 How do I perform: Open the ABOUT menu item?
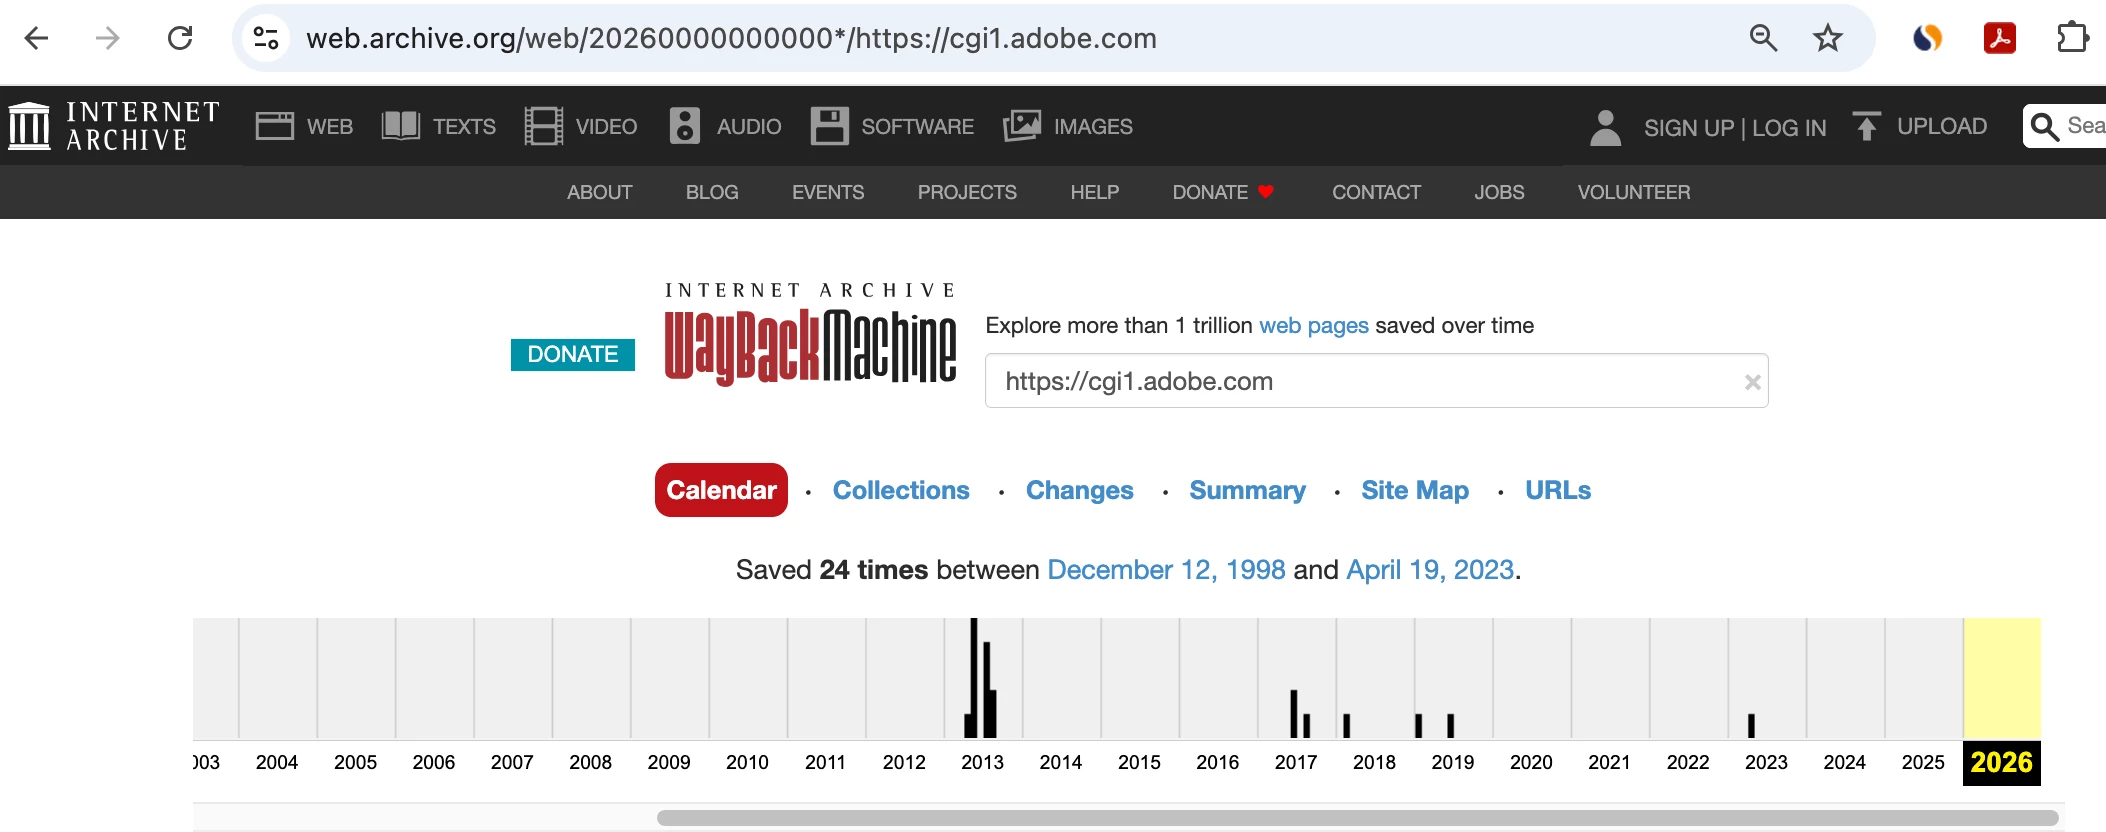[x=600, y=192]
